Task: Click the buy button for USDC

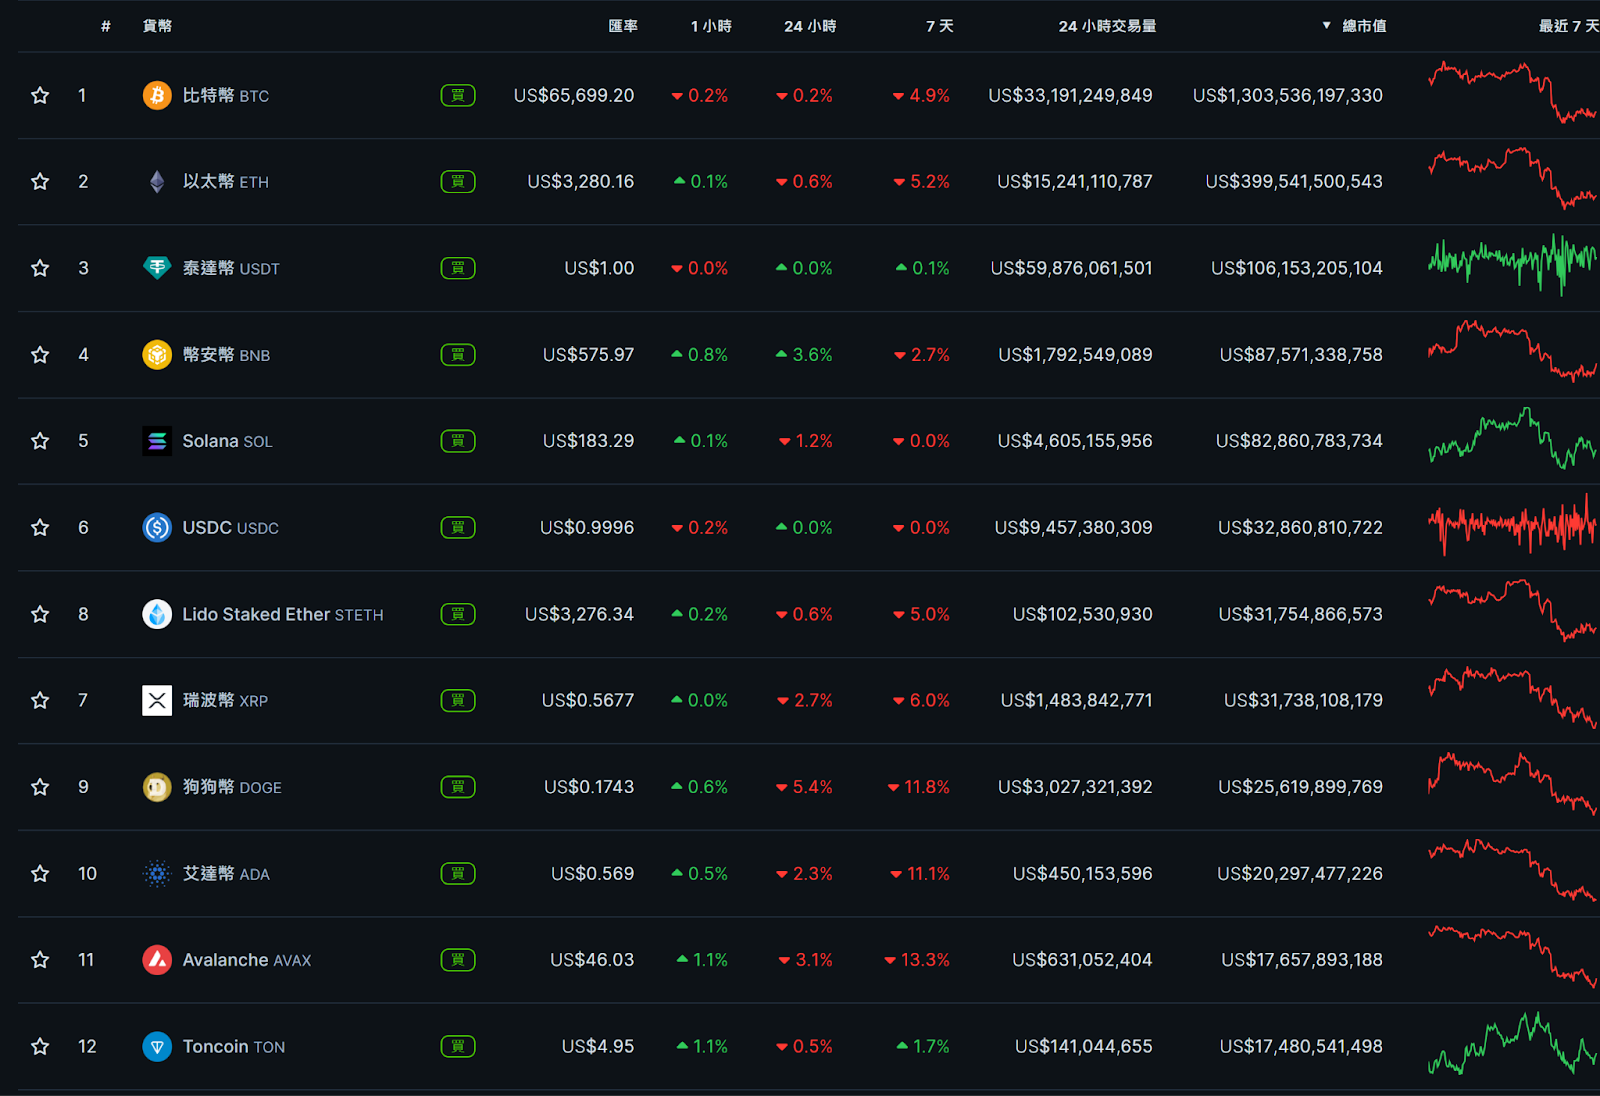Action: coord(458,527)
